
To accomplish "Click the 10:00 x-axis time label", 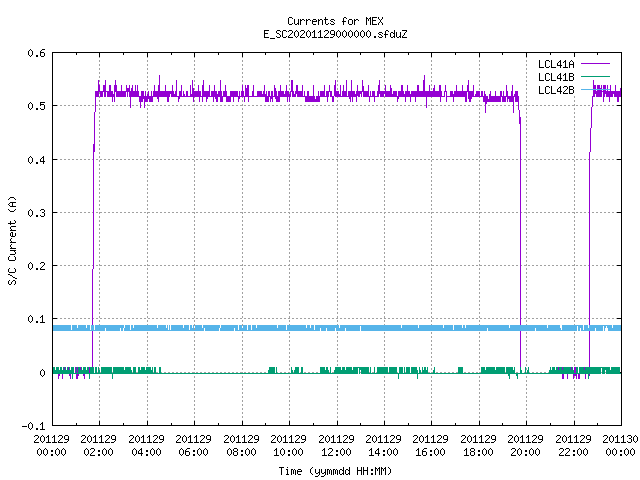I will [x=289, y=452].
